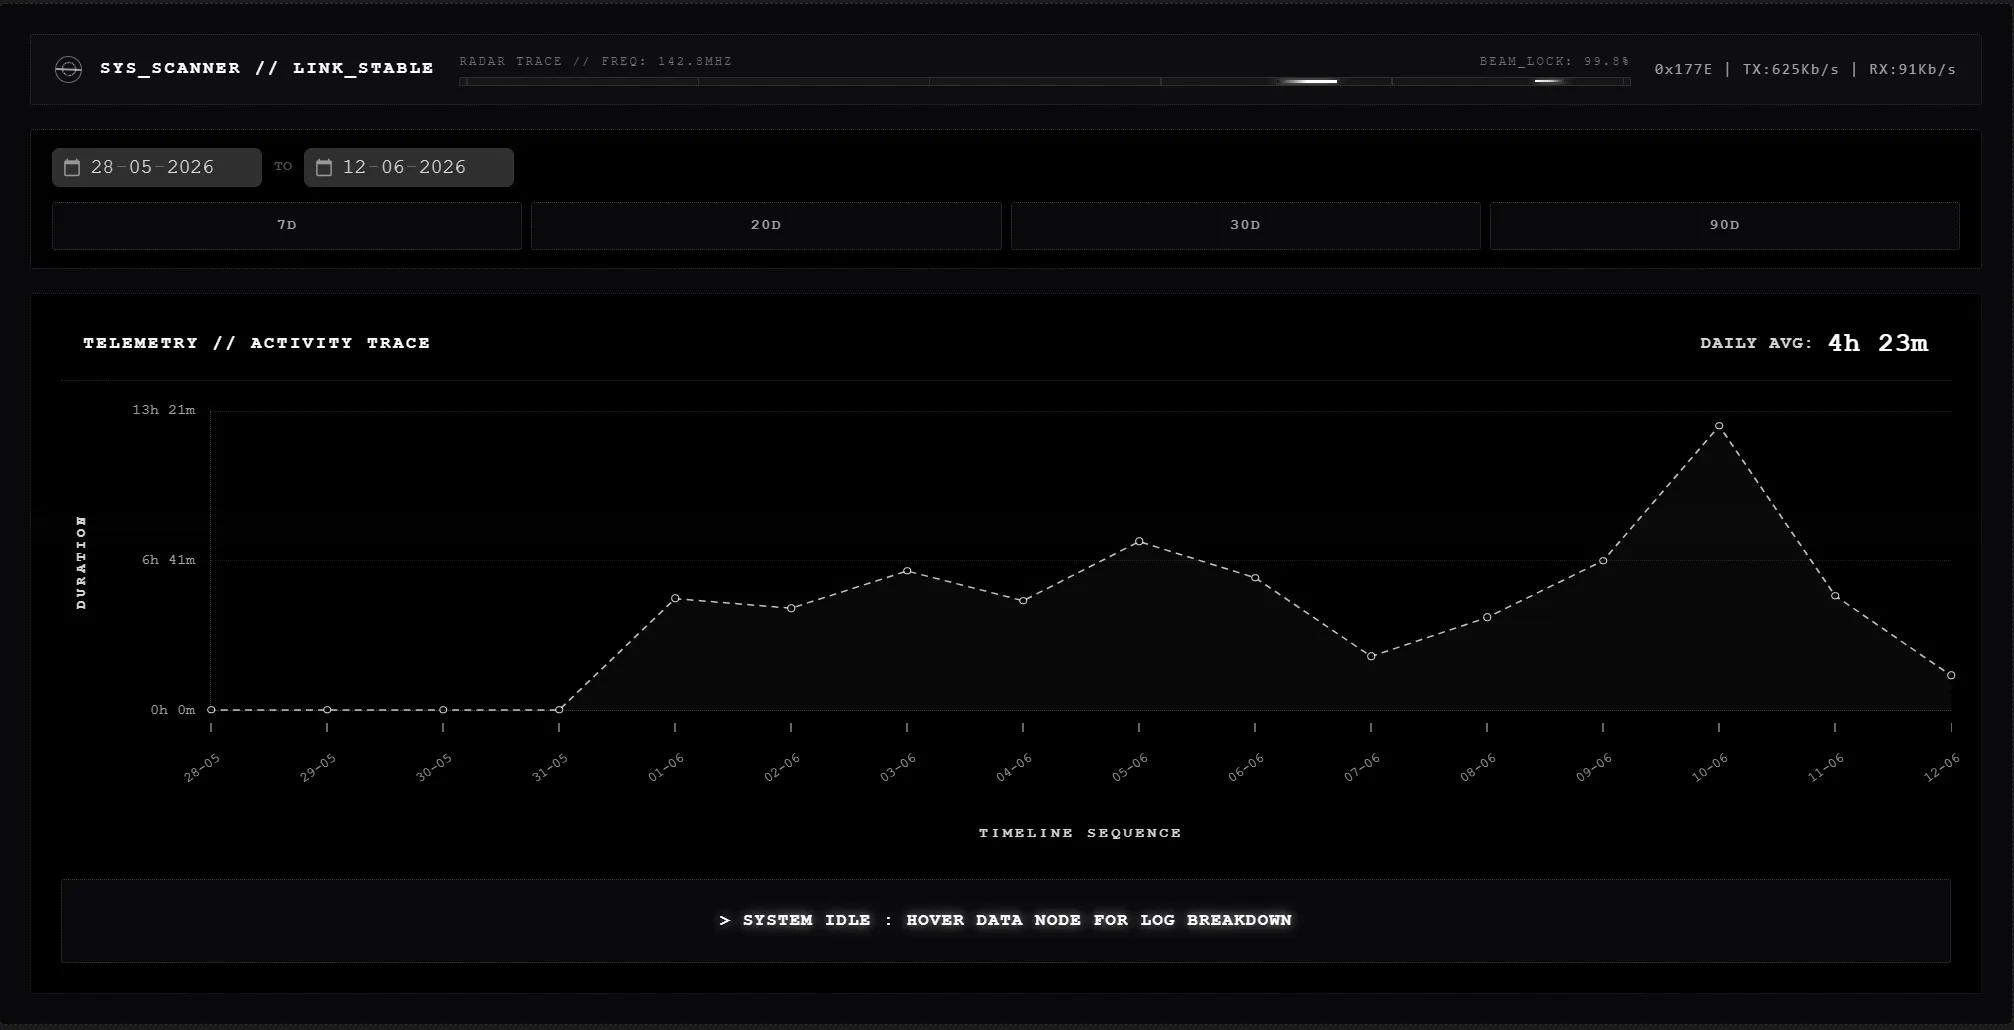
Task: Click the SYS_SCANNER // LINK_STABLE title
Action: click(267, 68)
